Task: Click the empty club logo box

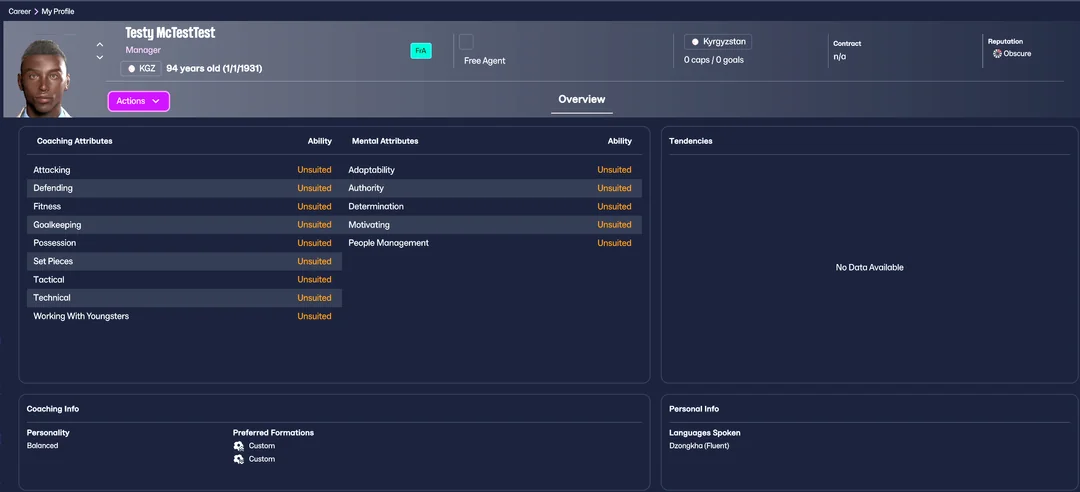Action: click(x=466, y=42)
